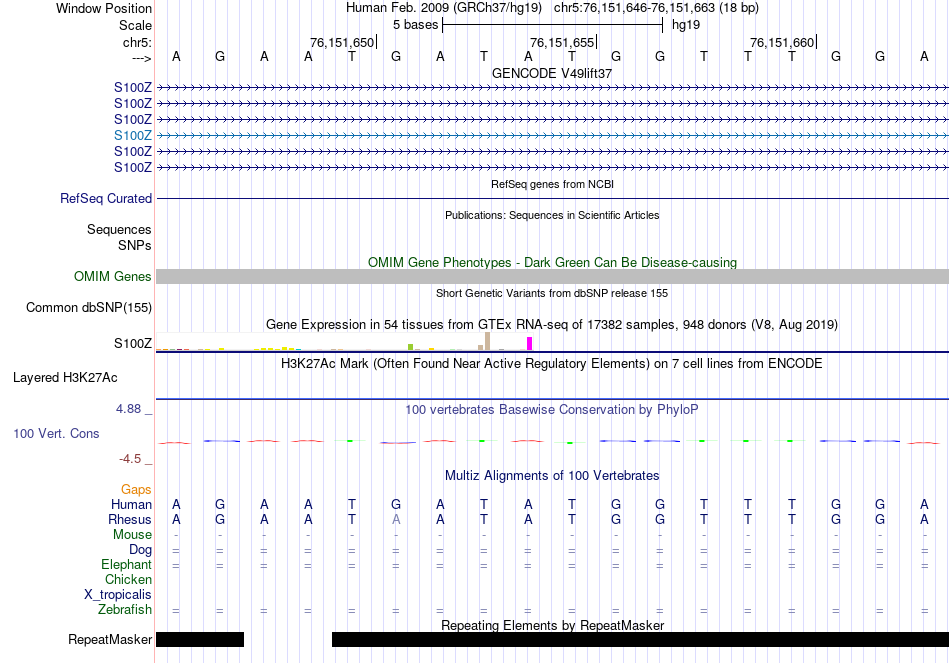
Task: Click the "Rhesus" alignment row label
Action: click(130, 519)
